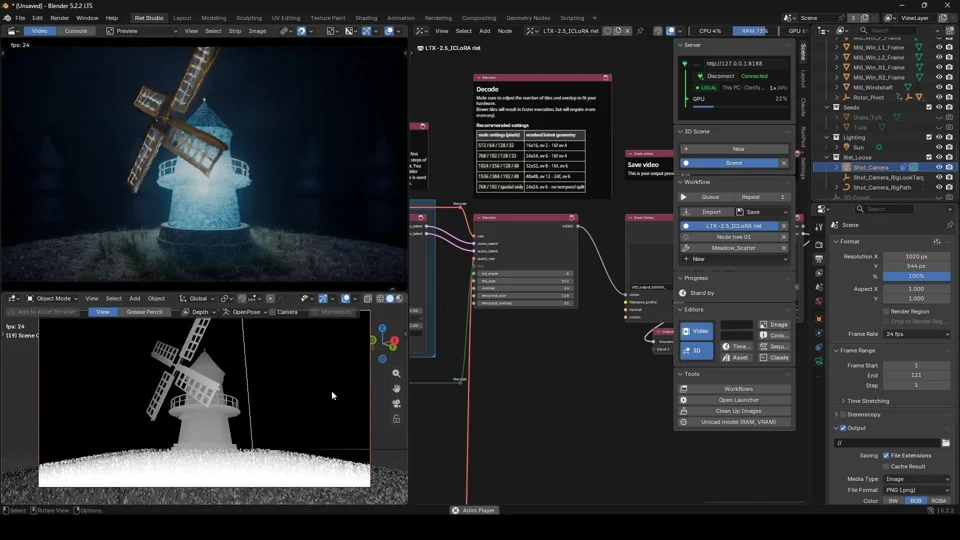The width and height of the screenshot is (960, 540).
Task: Expand Shot_Camera_RigPath tree item
Action: 837,187
